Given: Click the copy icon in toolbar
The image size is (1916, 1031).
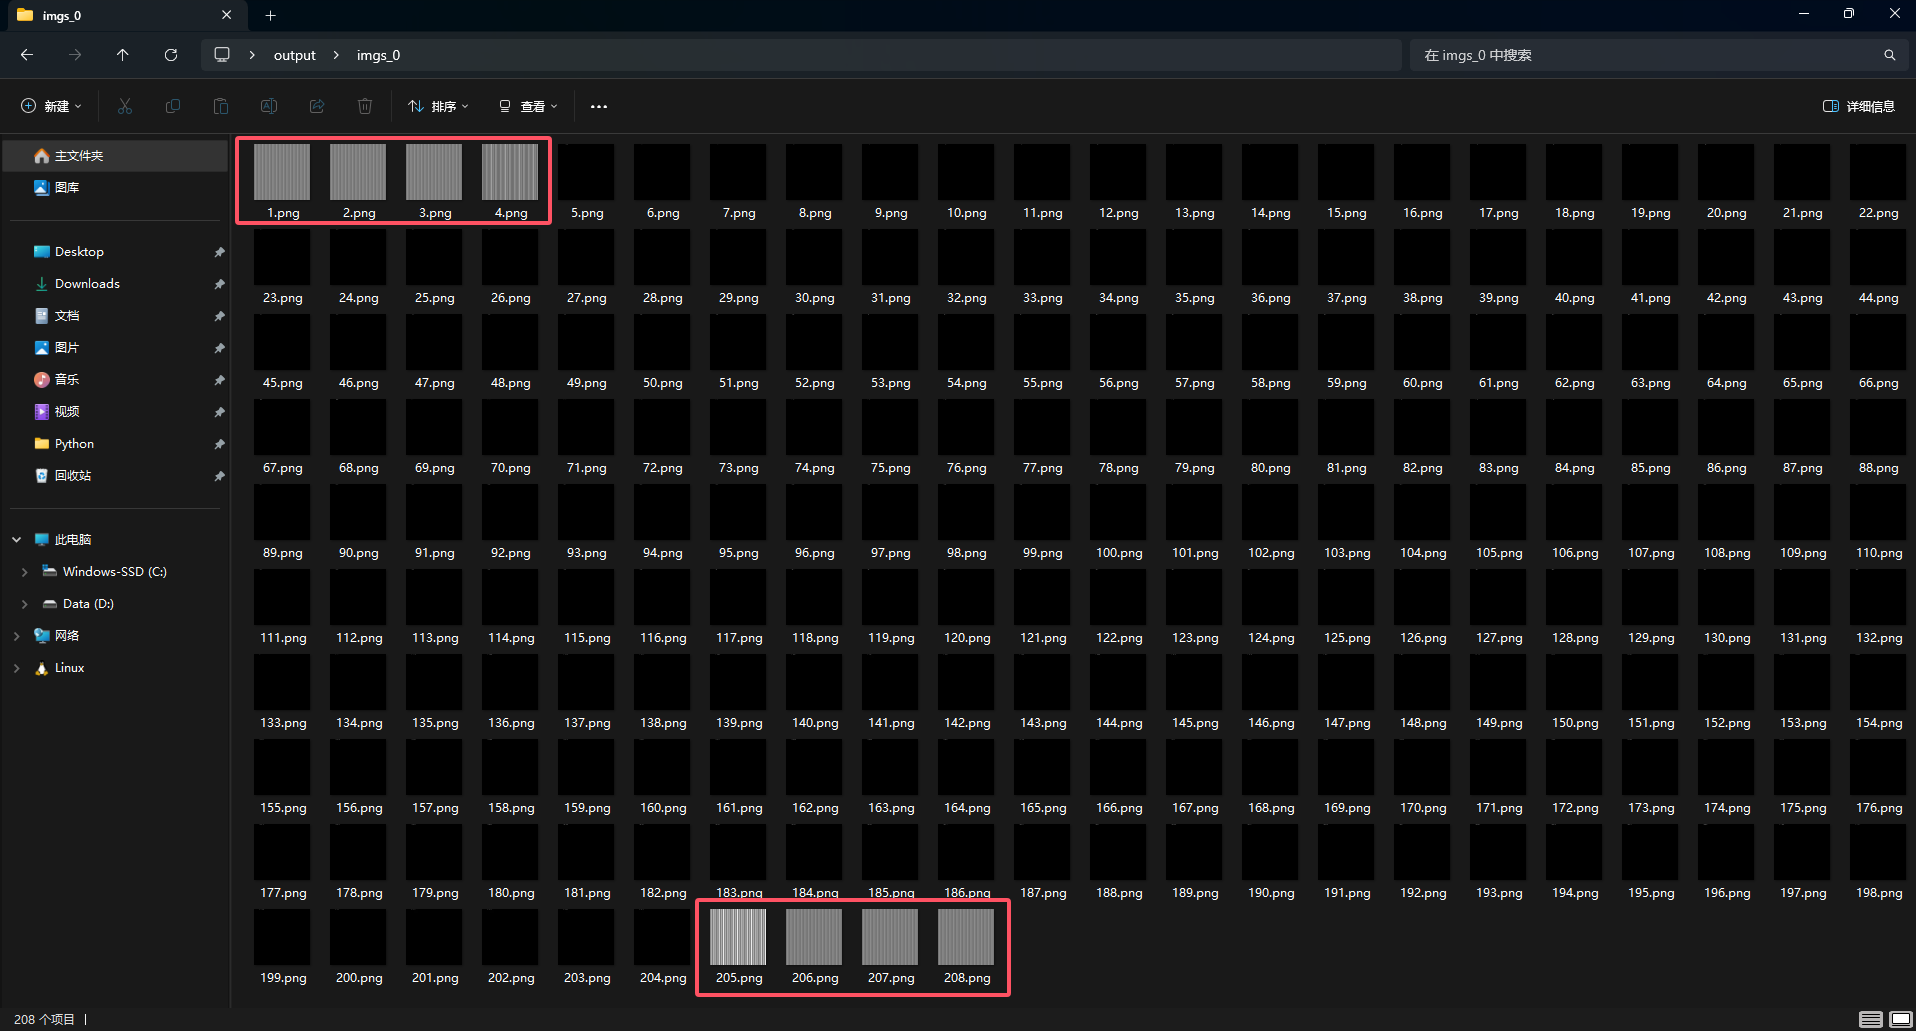Looking at the screenshot, I should pyautogui.click(x=173, y=106).
